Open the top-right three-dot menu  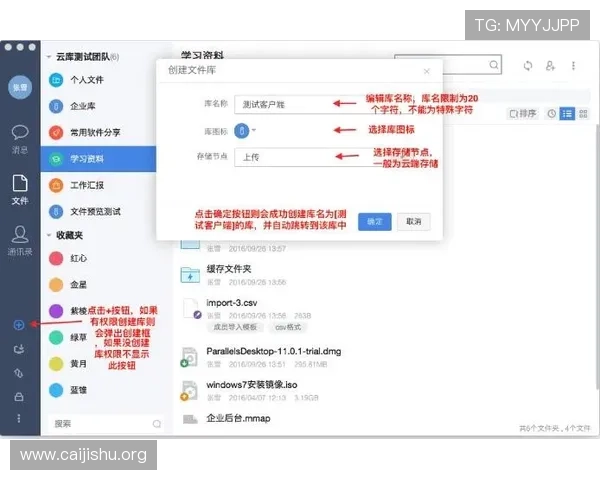coord(573,66)
